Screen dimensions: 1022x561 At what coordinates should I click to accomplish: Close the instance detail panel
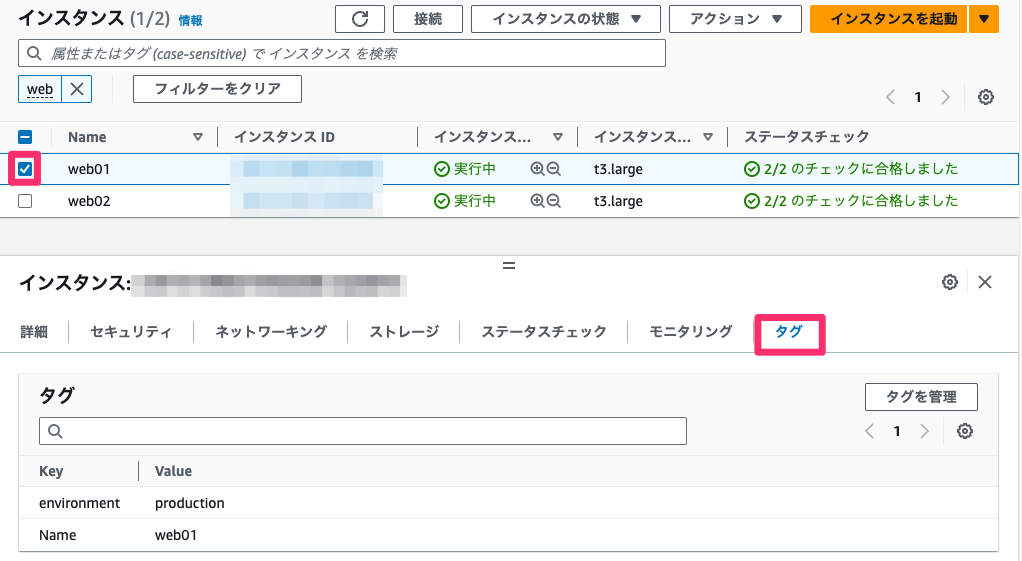[x=985, y=282]
